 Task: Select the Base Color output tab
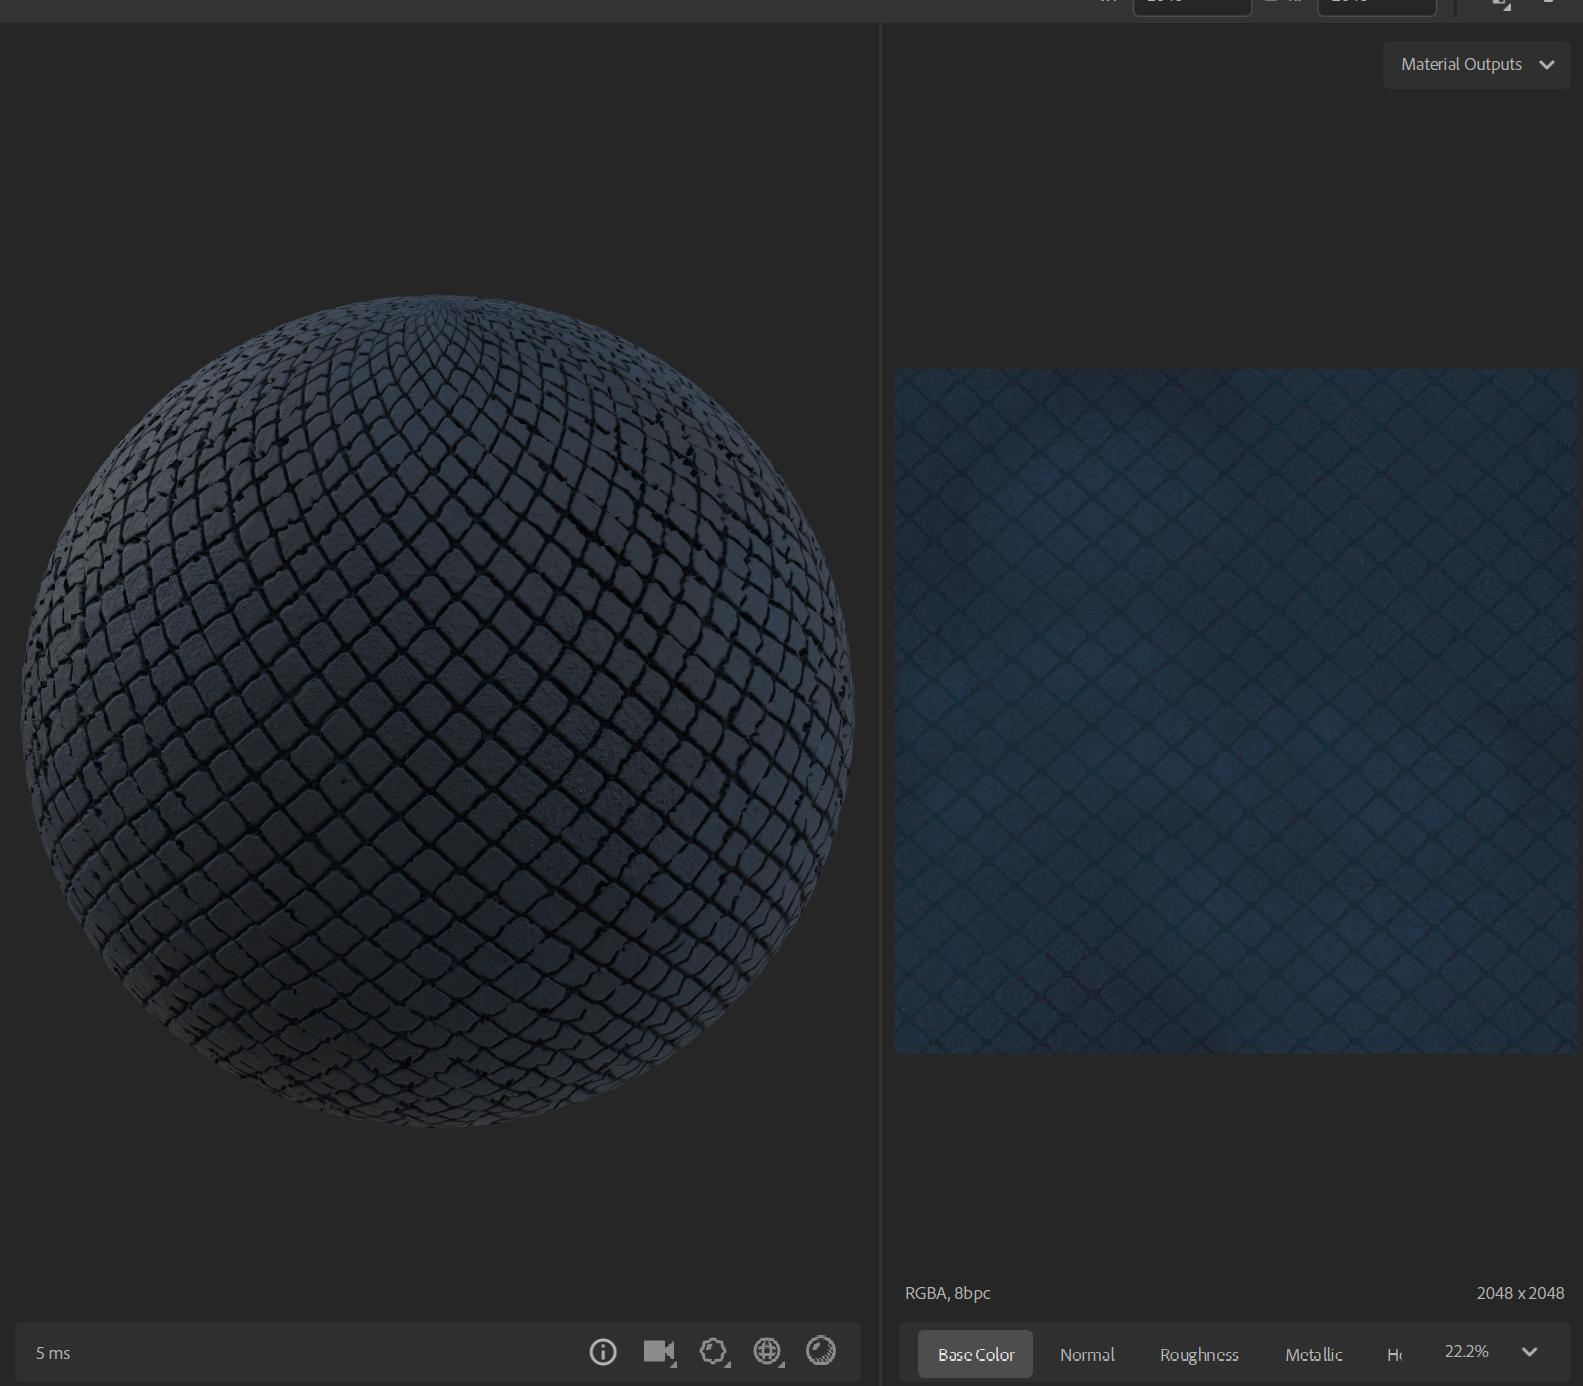pyautogui.click(x=975, y=1354)
